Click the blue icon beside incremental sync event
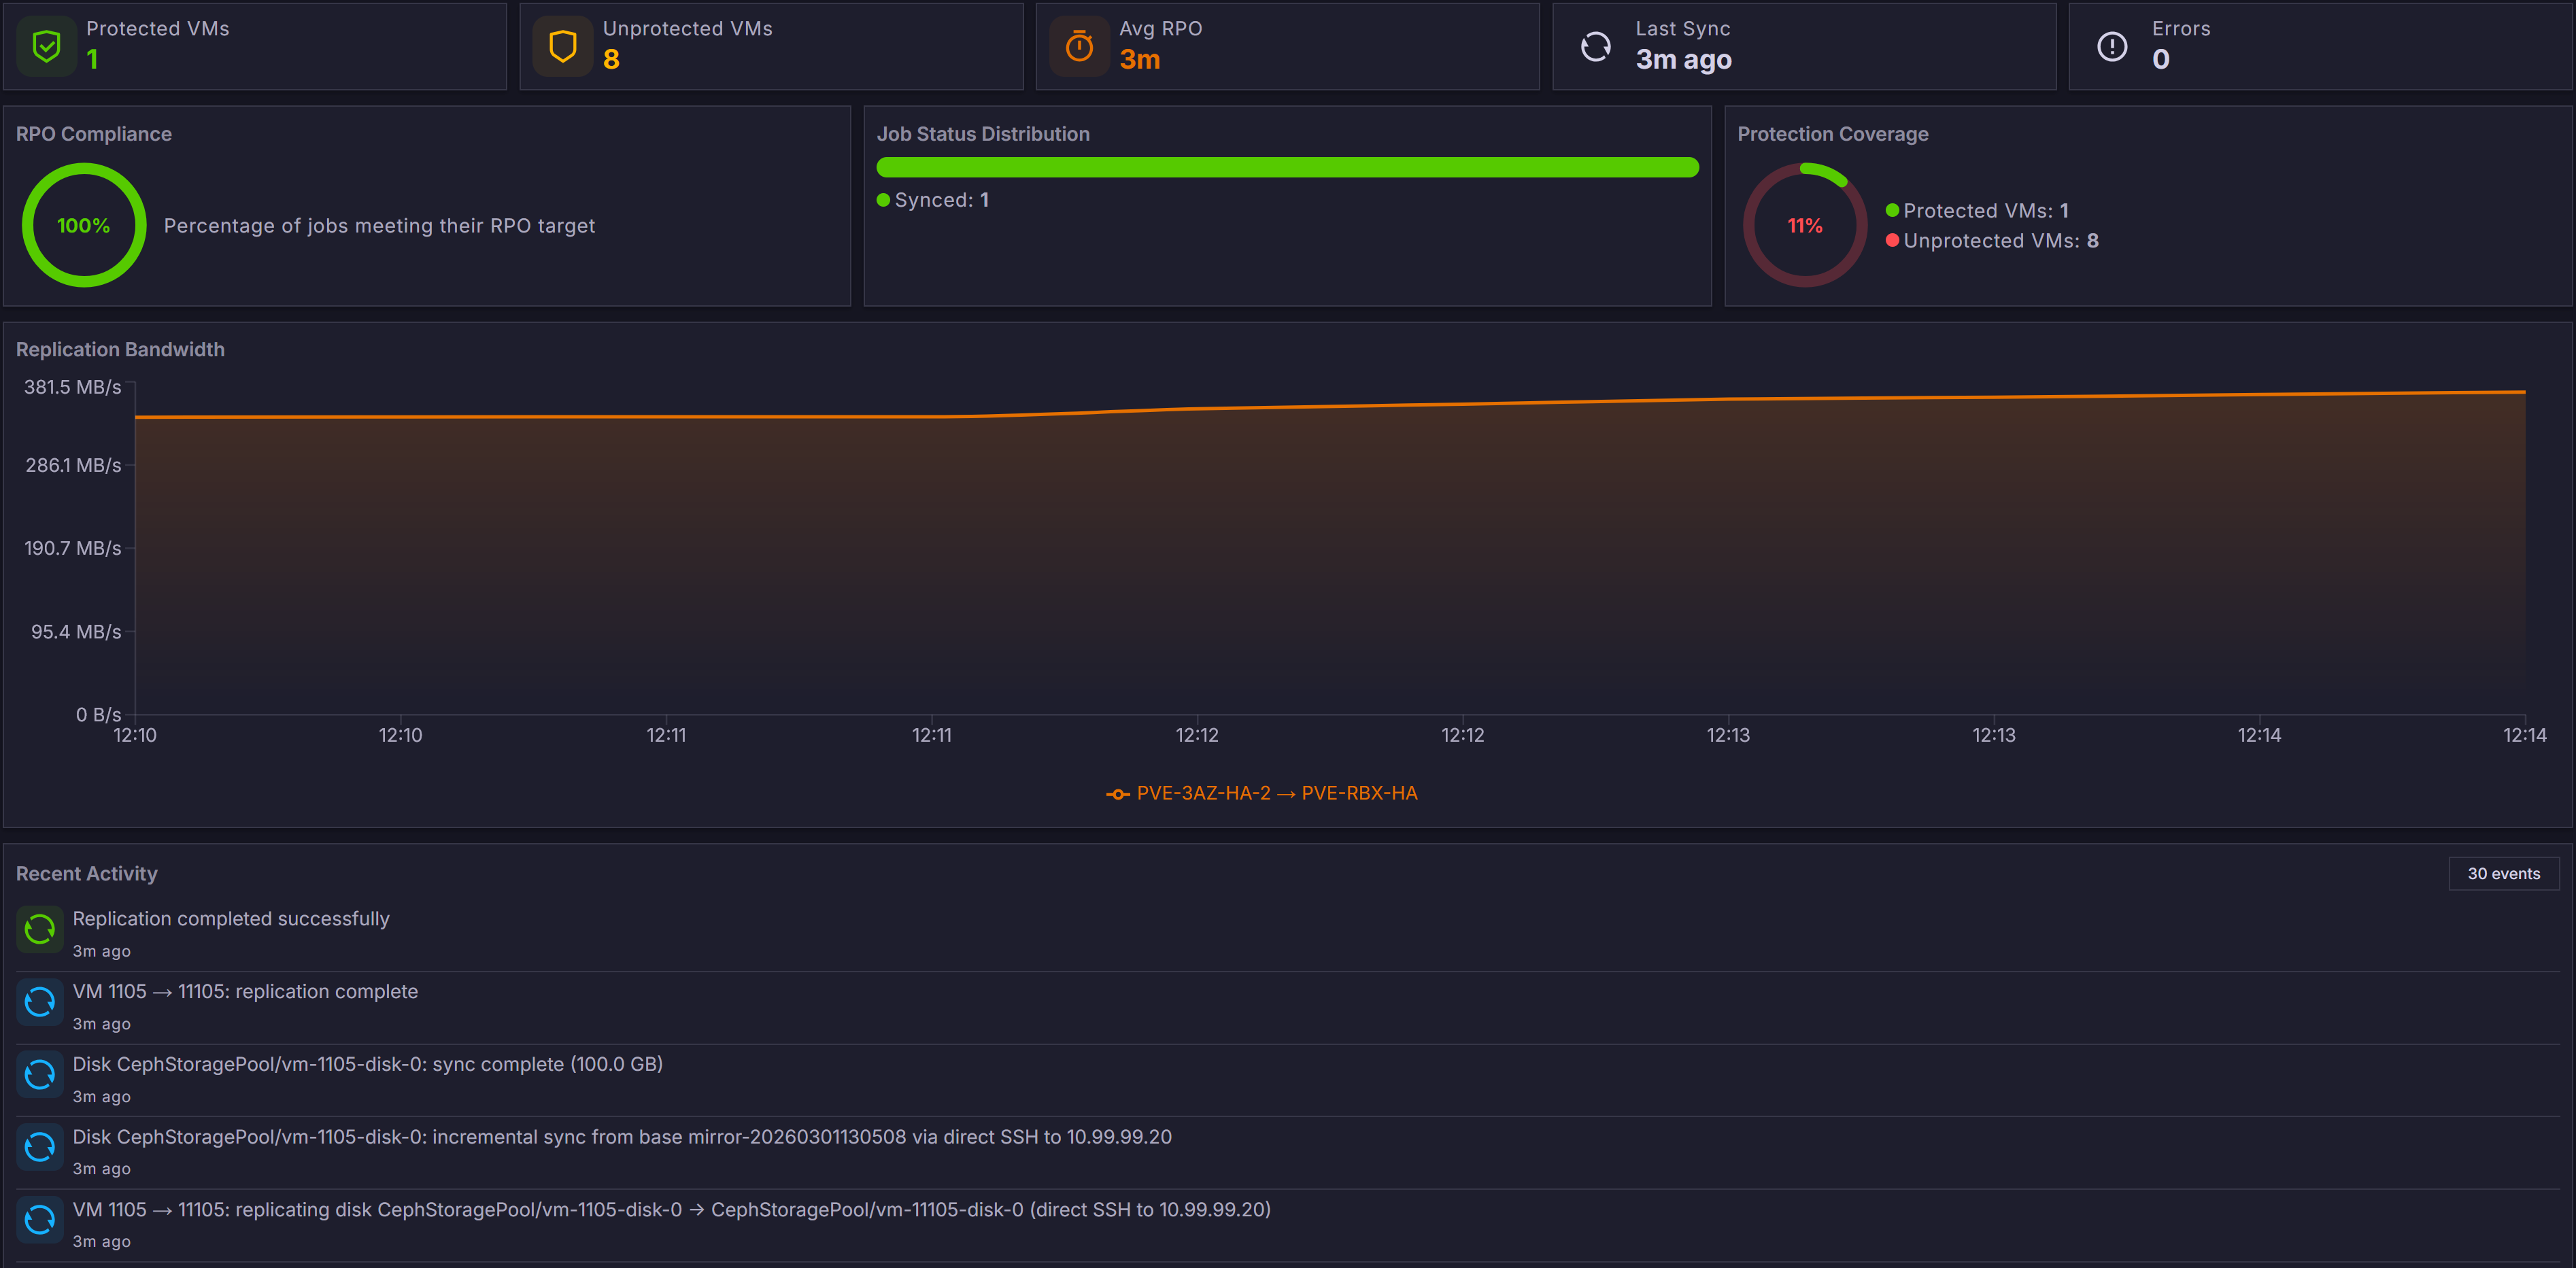The image size is (2576, 1268). [40, 1147]
